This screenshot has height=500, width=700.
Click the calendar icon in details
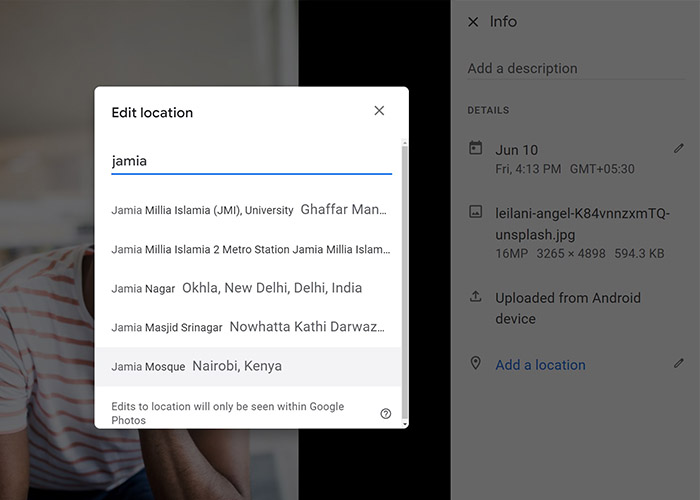pos(475,148)
